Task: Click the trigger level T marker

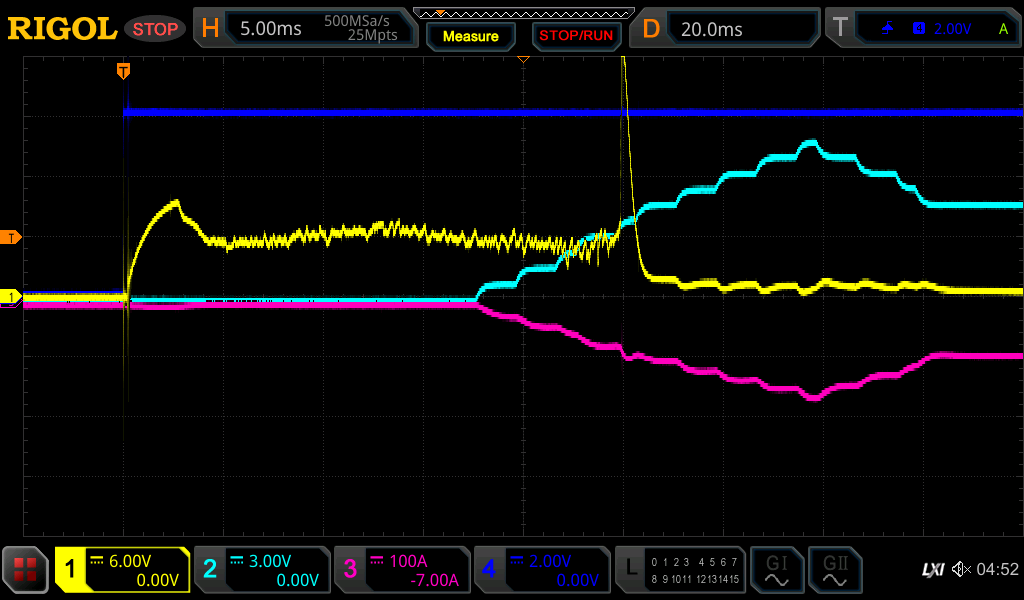Action: (x=12, y=237)
